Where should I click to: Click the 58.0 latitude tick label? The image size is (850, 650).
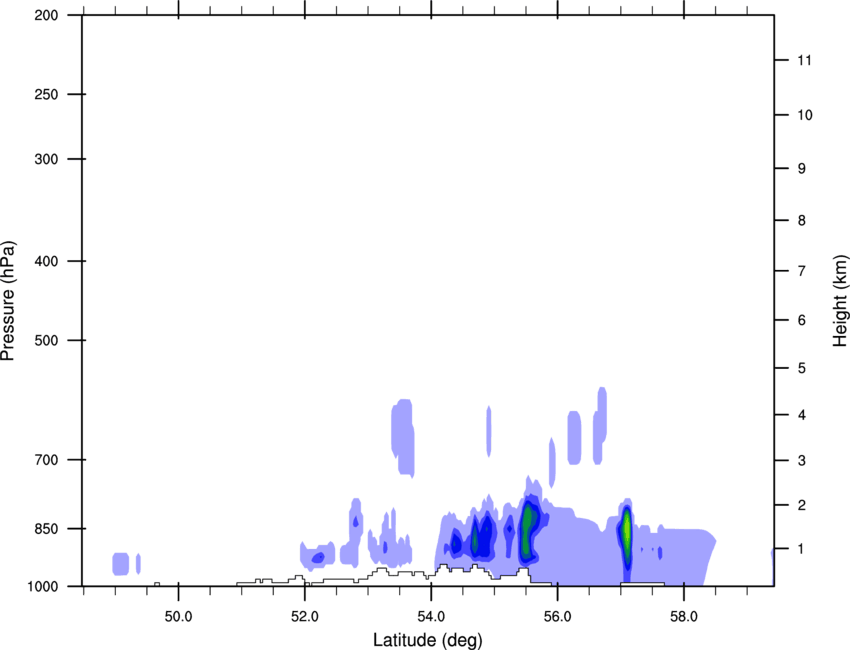(684, 617)
